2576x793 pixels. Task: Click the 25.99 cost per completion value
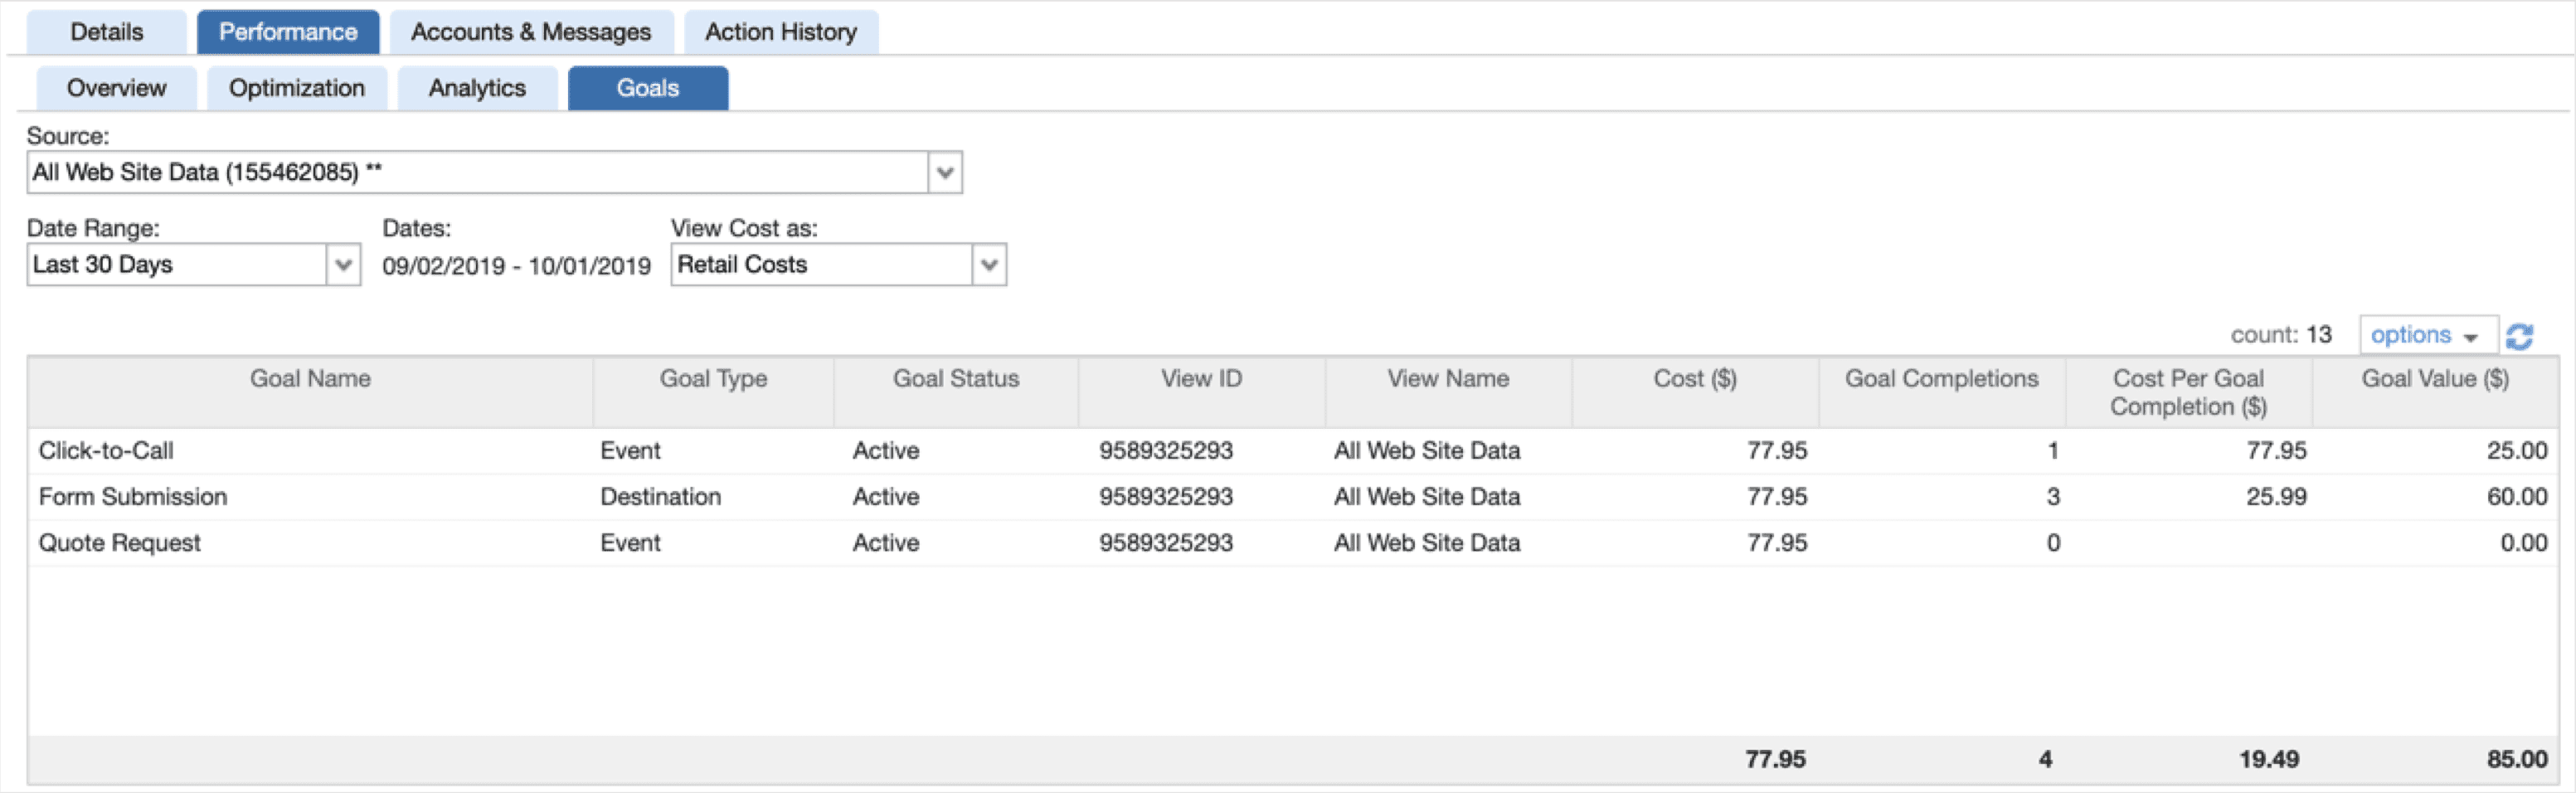coord(2276,497)
